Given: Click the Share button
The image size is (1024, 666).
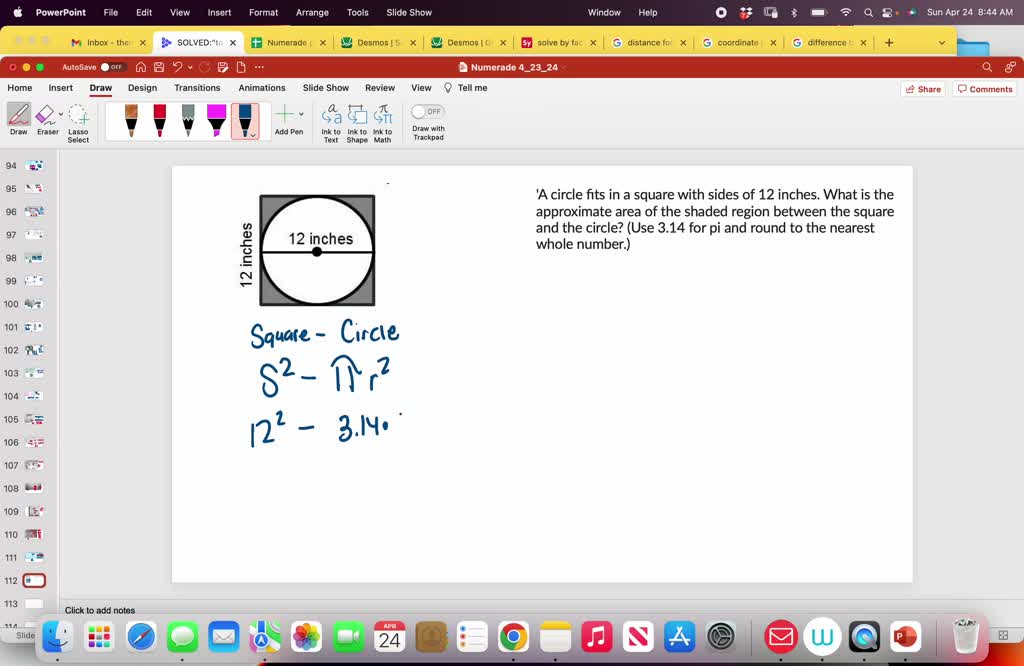Looking at the screenshot, I should [x=922, y=89].
